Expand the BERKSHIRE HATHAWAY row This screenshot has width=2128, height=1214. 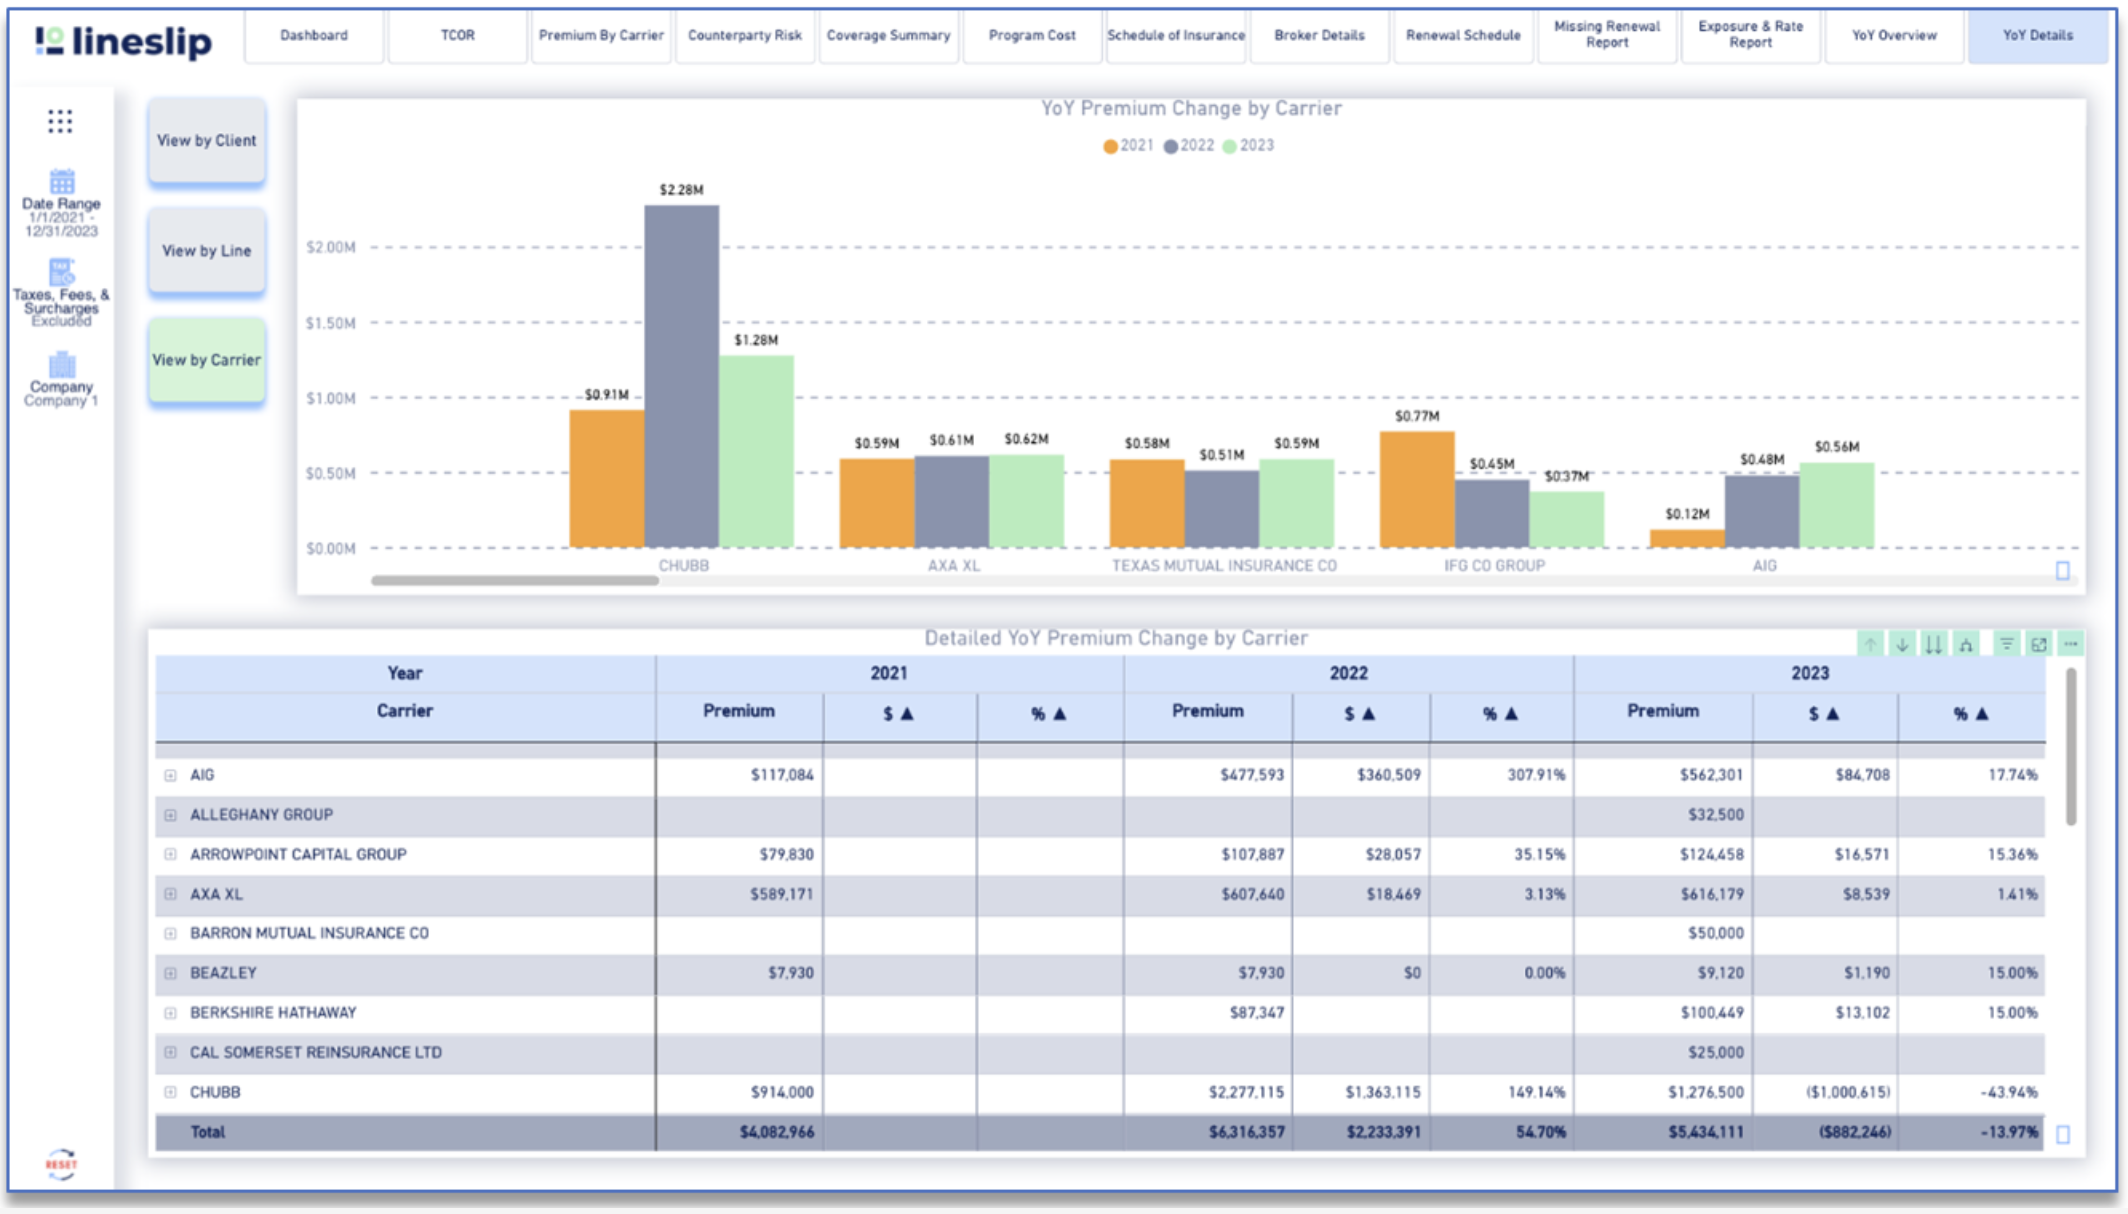click(170, 1013)
